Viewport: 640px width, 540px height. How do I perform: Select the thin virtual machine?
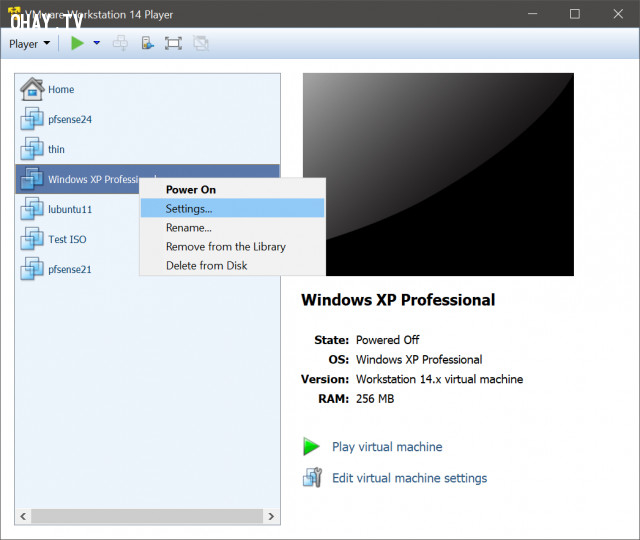[148, 149]
